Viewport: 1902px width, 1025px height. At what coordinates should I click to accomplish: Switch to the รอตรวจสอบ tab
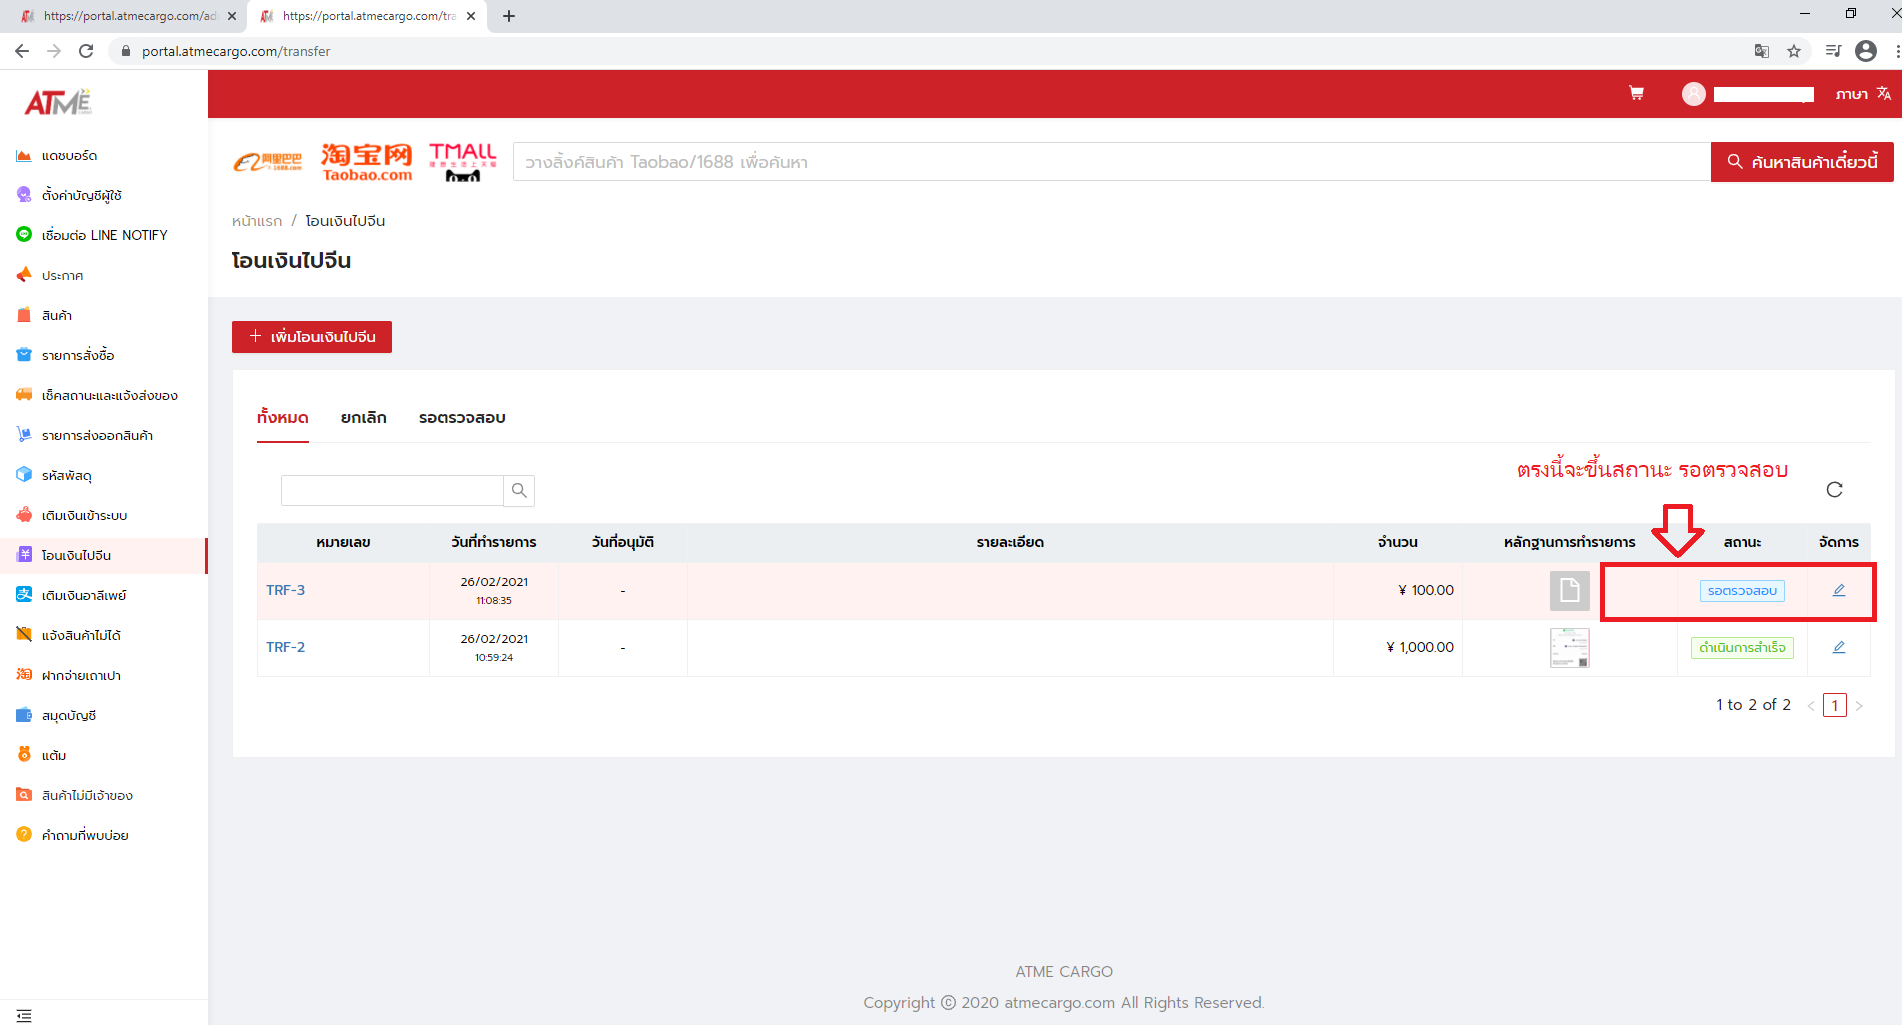(462, 418)
